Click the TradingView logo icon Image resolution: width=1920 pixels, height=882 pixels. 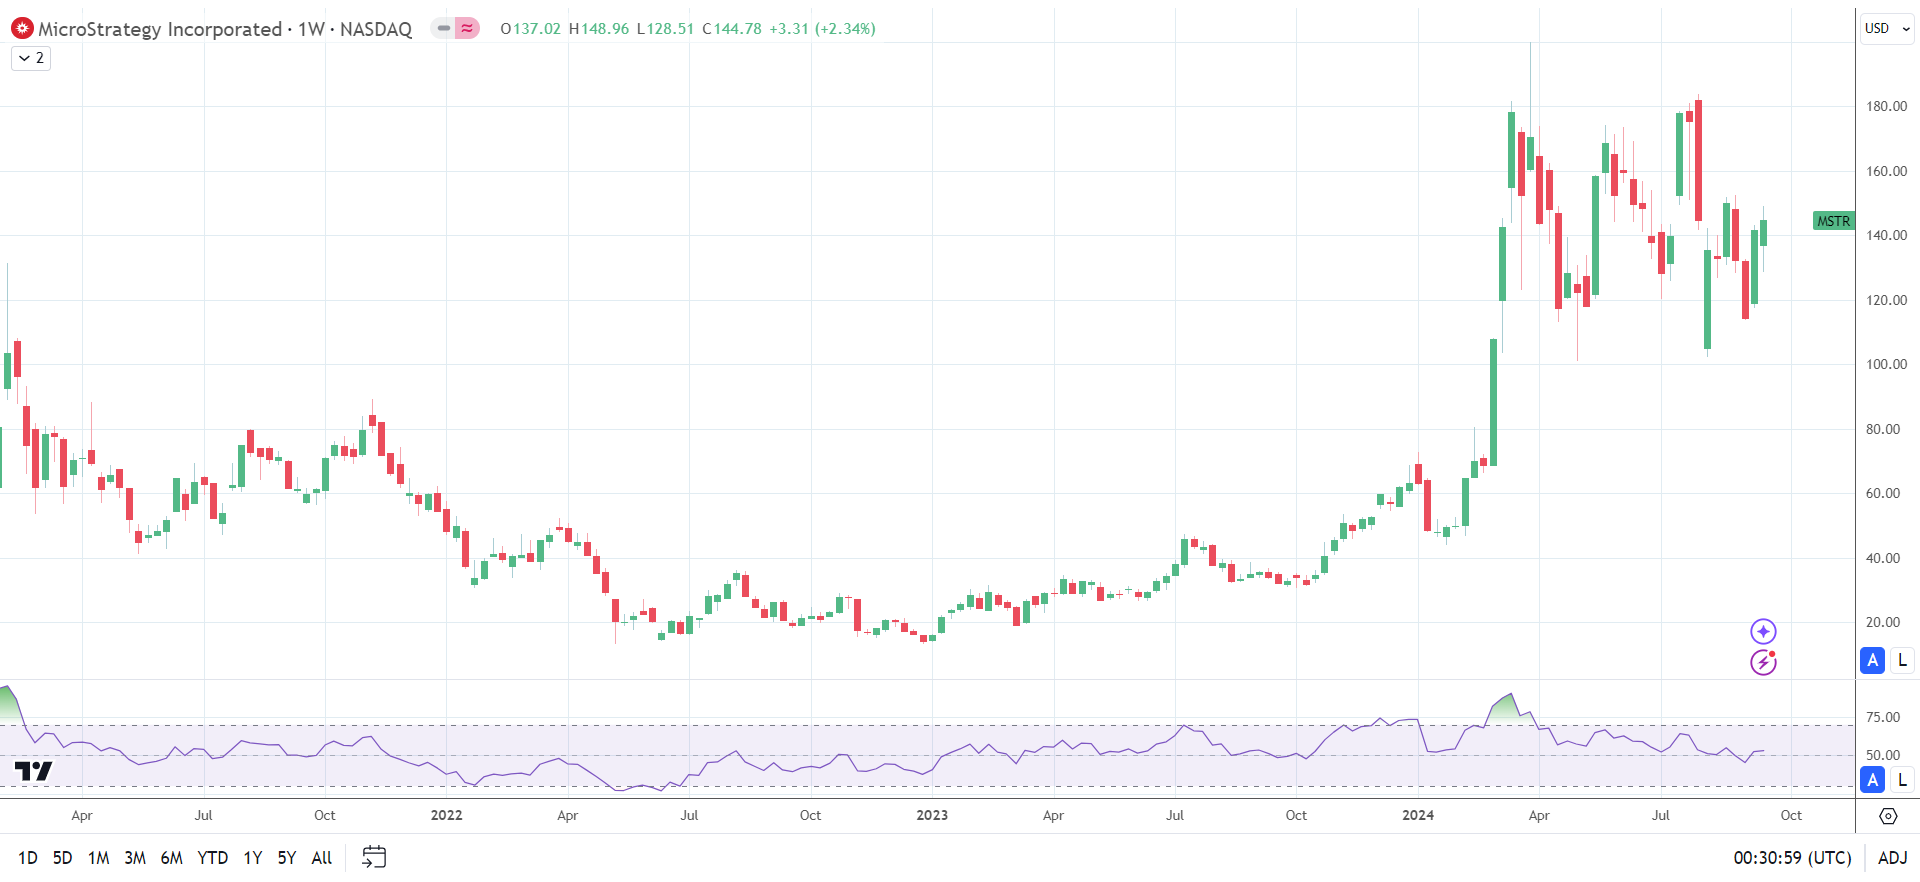click(33, 771)
